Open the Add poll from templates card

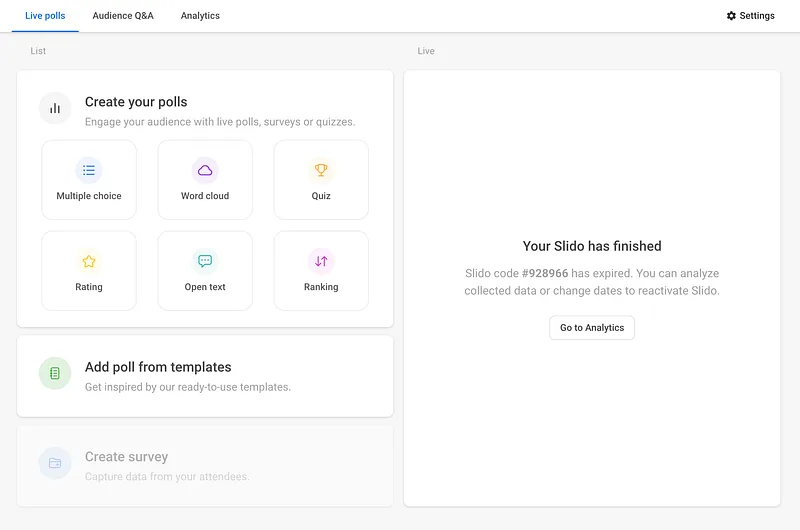(x=205, y=376)
